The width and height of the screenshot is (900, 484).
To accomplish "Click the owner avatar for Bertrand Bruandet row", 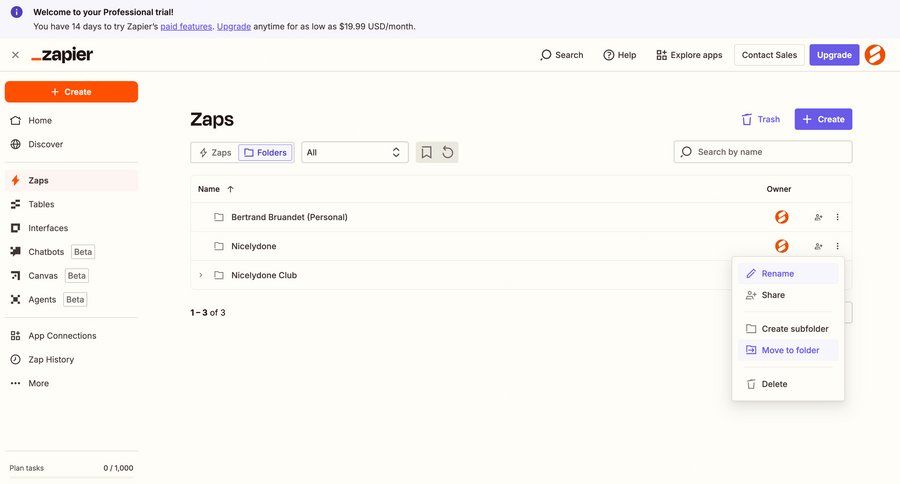I will click(x=781, y=217).
